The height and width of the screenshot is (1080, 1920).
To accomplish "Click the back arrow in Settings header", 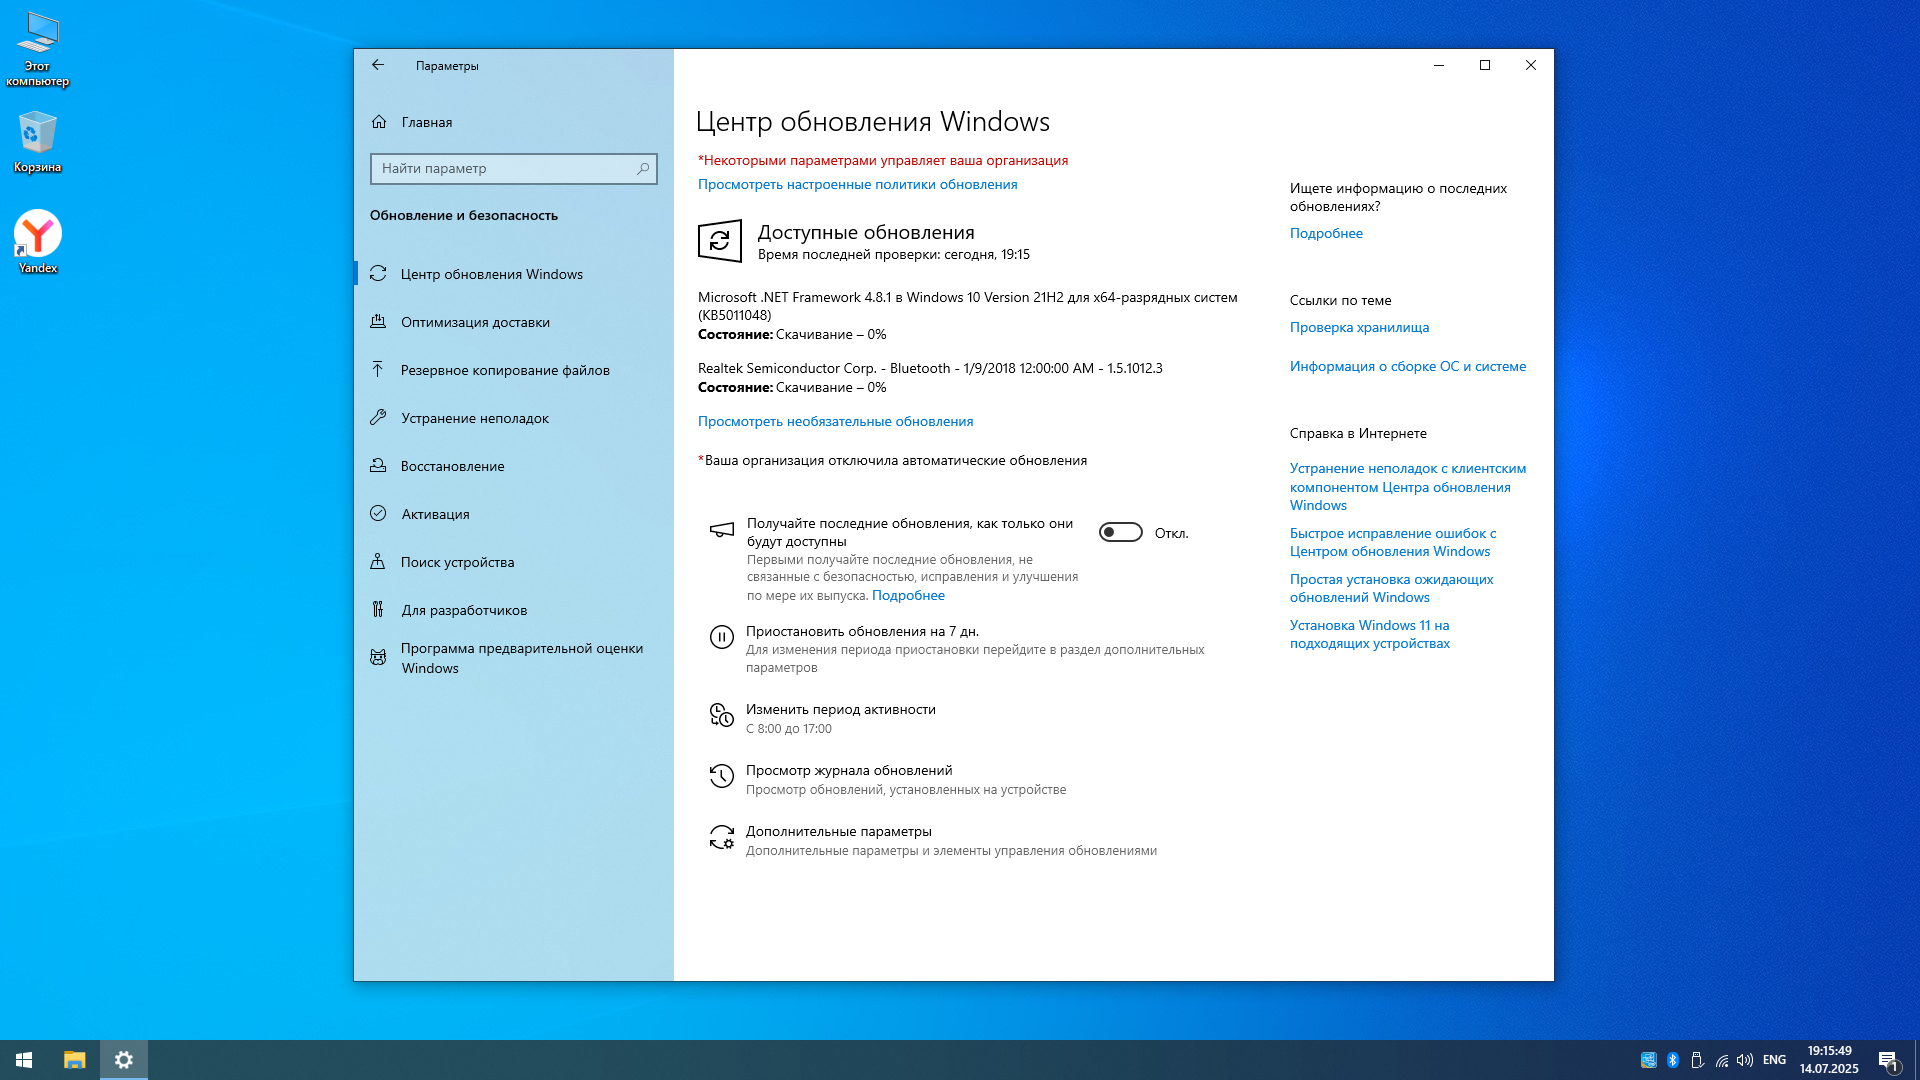I will pos(378,65).
